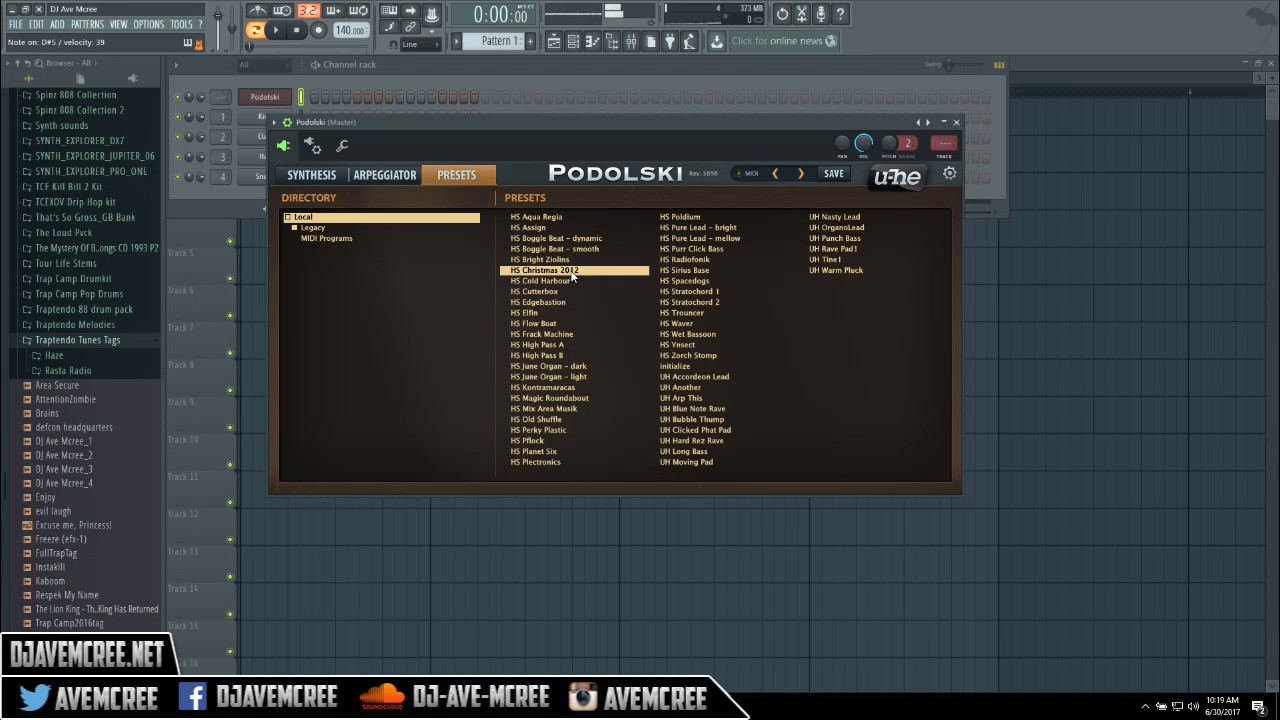Open Podolski's plugin processing wrench icon
Screen dimensions: 1280x720
(x=341, y=146)
